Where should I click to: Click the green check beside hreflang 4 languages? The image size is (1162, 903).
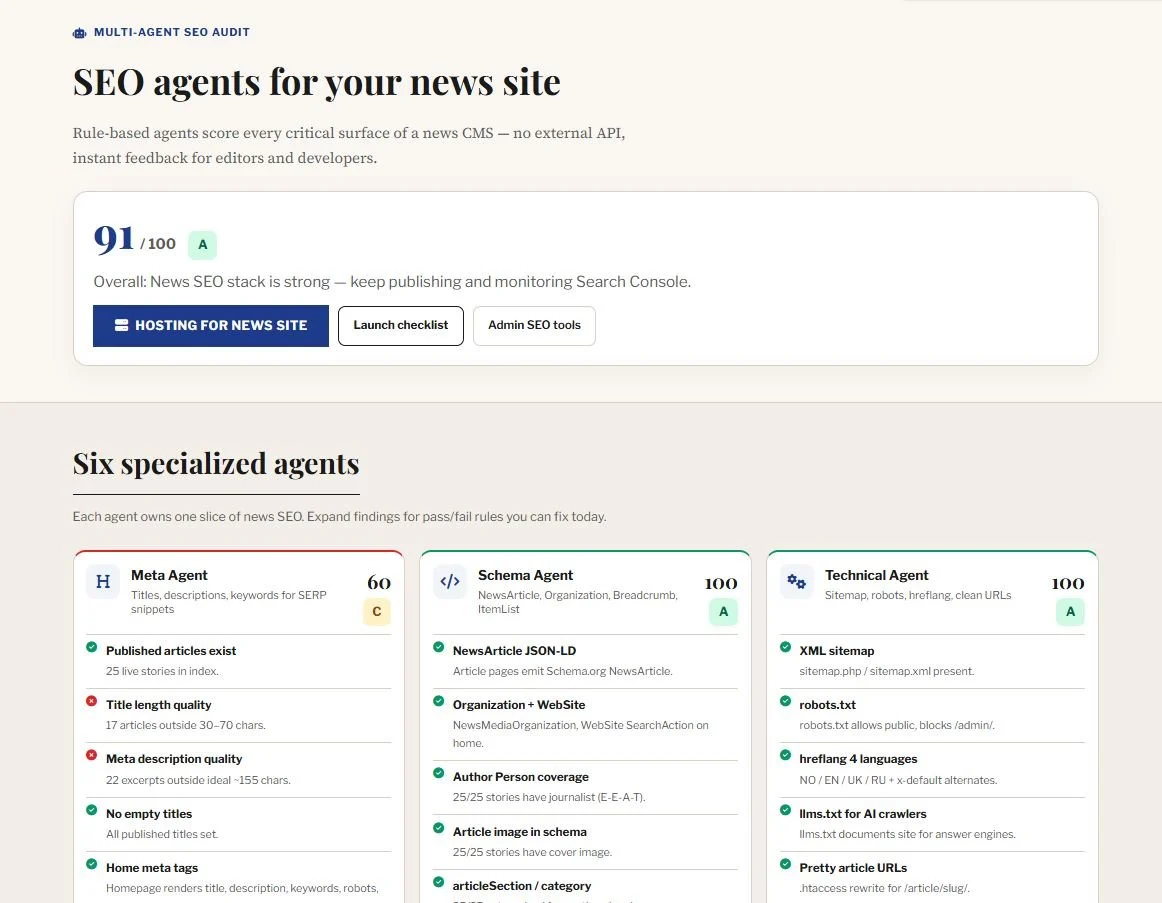click(786, 756)
